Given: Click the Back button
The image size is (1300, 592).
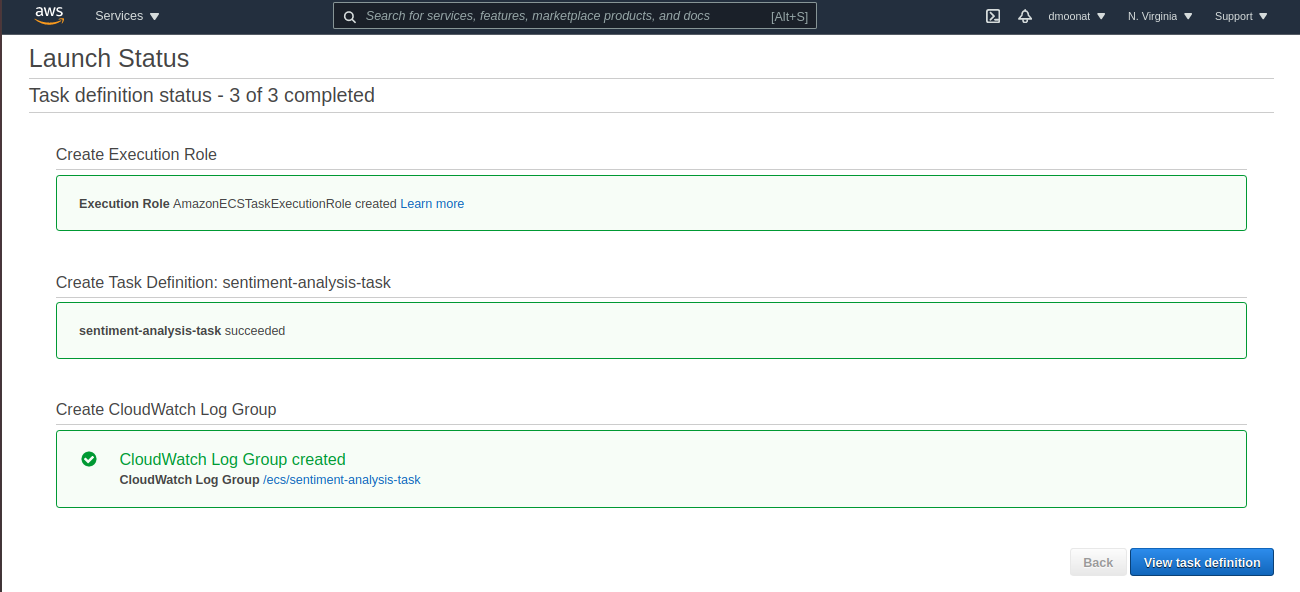Looking at the screenshot, I should point(1098,562).
